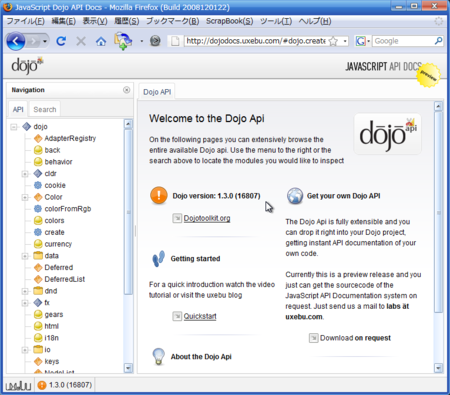Switch to the API navigation tab
The width and height of the screenshot is (450, 395).
pyautogui.click(x=18, y=109)
